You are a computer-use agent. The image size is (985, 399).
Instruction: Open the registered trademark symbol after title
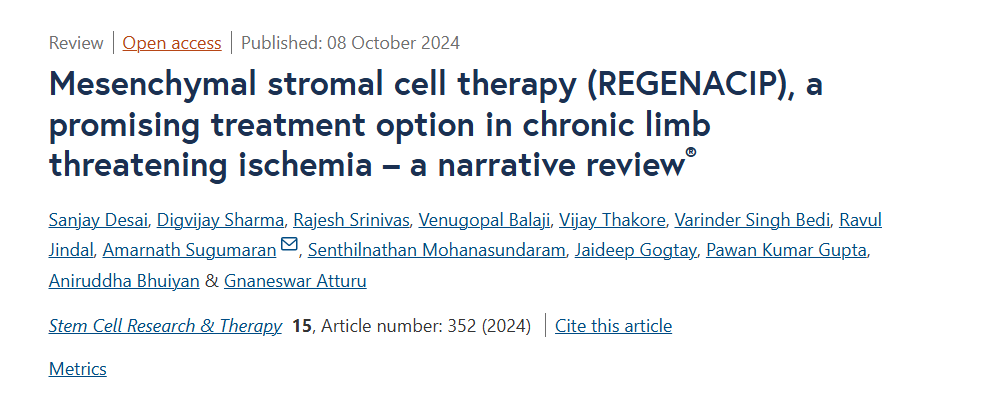691,153
